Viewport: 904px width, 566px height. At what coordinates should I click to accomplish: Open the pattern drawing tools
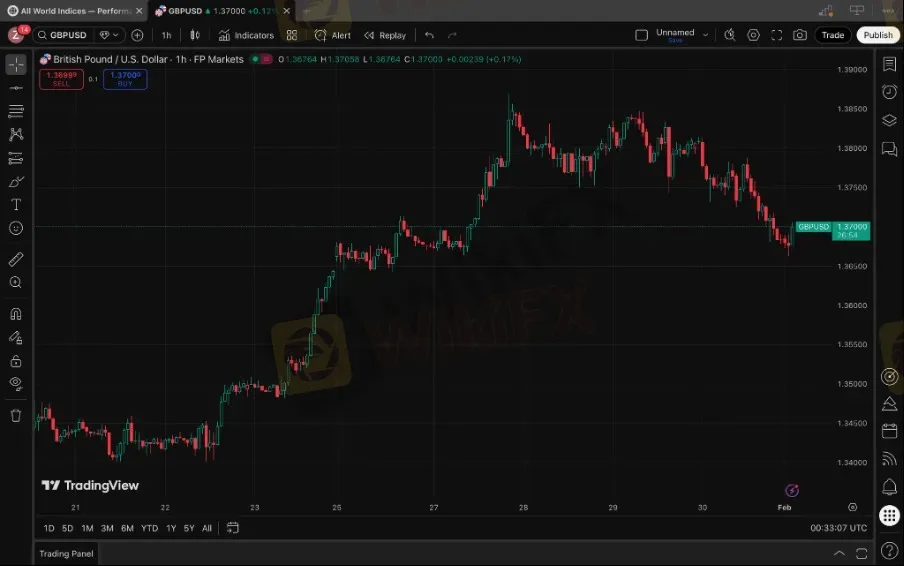point(16,134)
